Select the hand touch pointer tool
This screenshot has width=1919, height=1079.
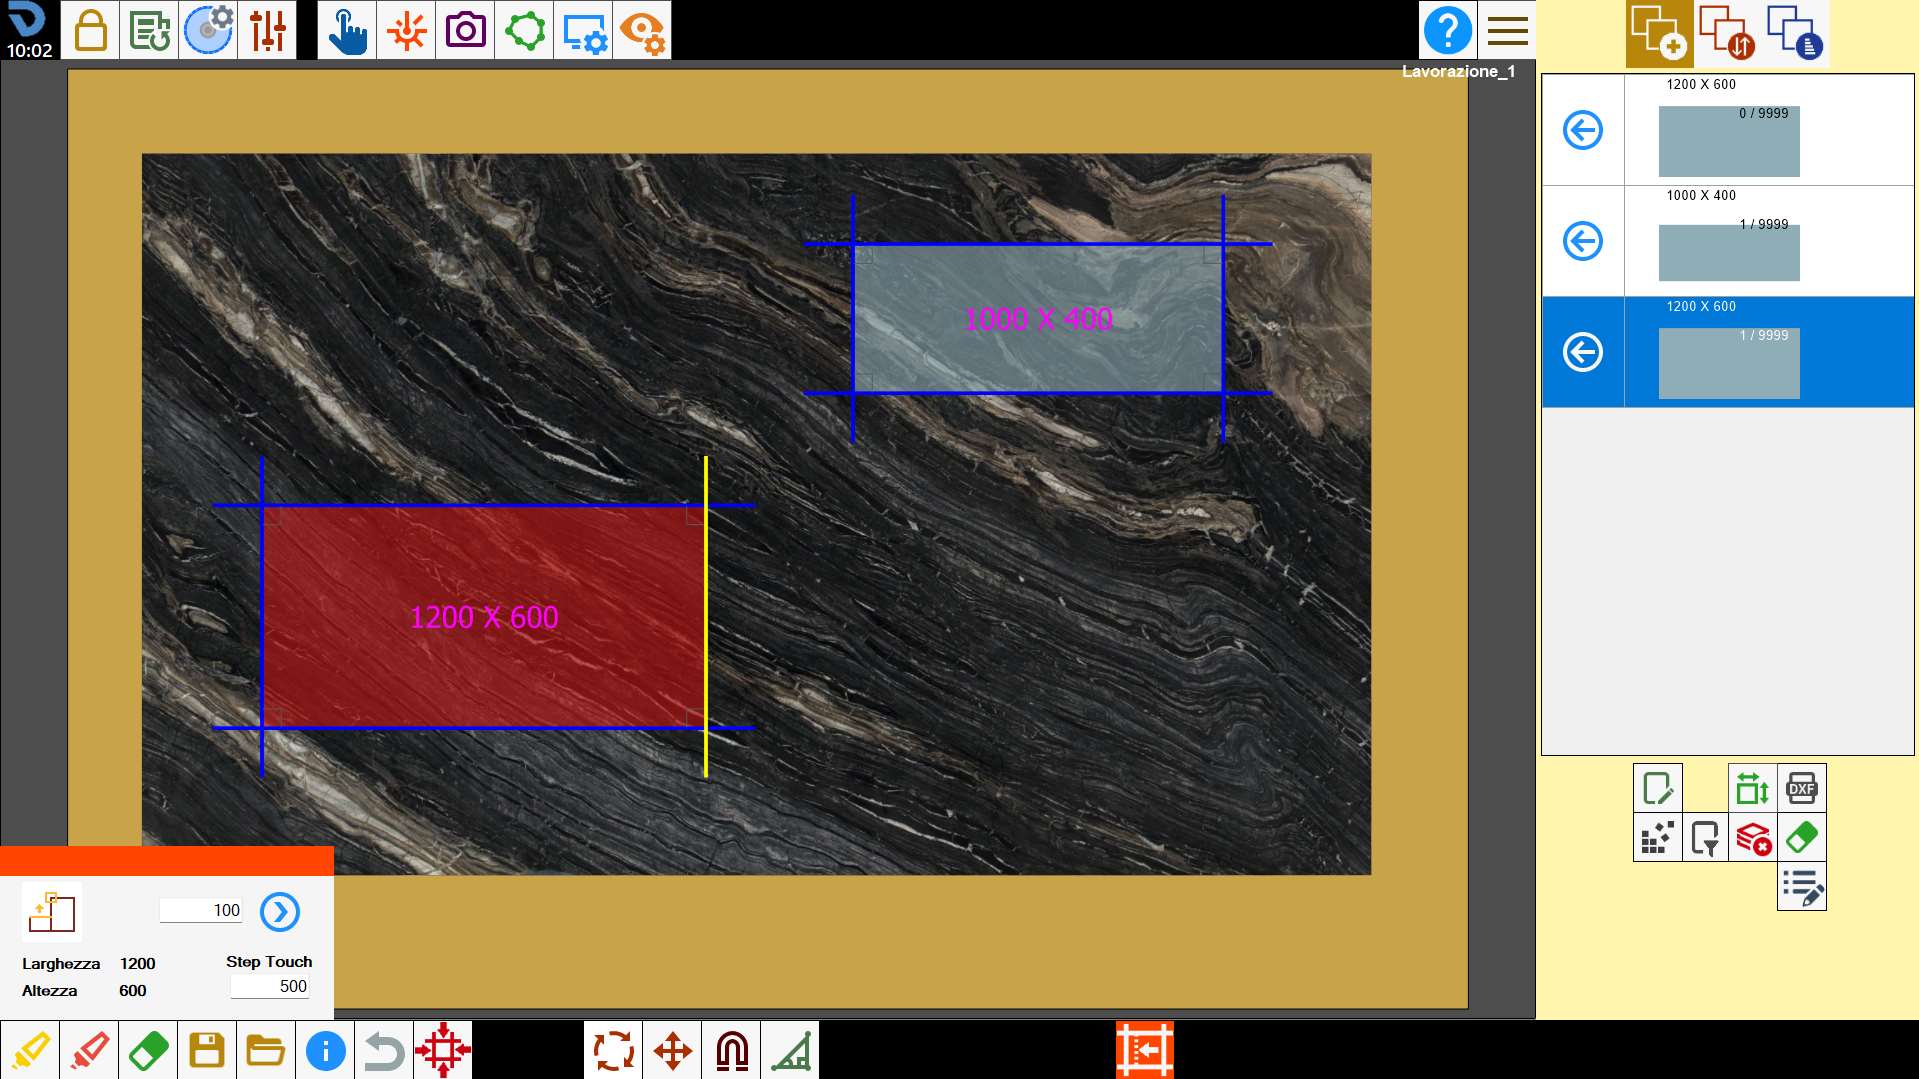pyautogui.click(x=347, y=30)
